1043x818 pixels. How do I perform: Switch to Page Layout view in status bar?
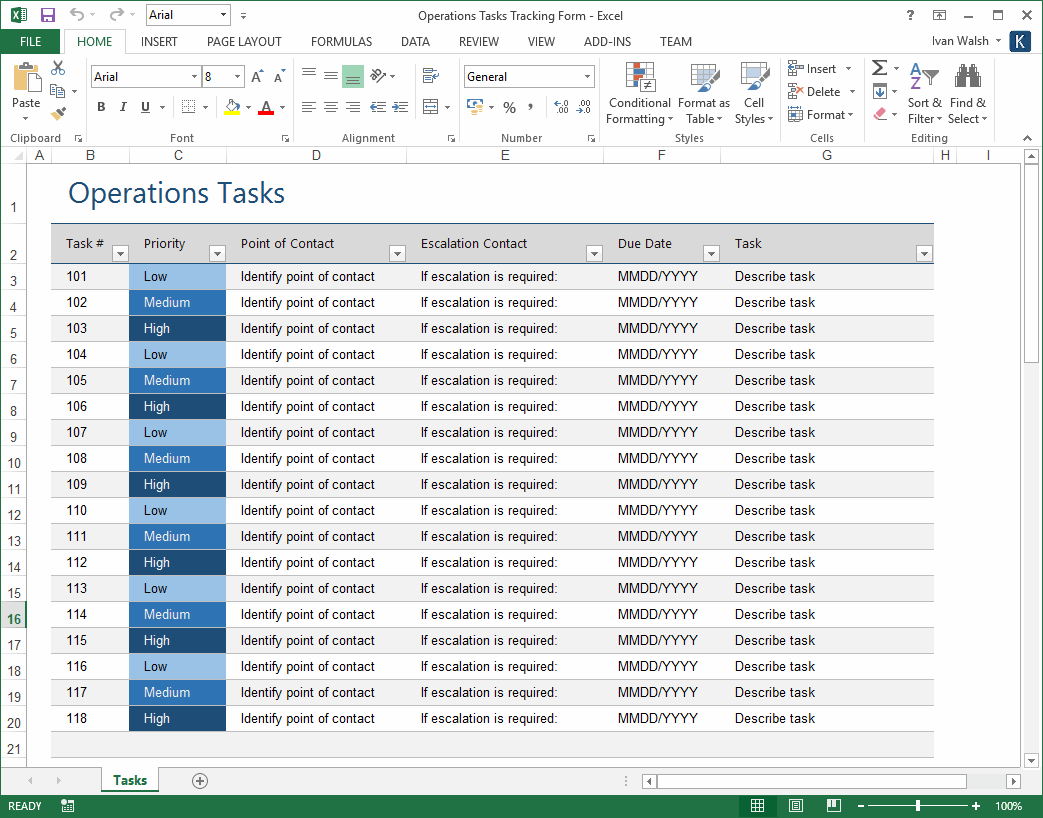click(795, 806)
